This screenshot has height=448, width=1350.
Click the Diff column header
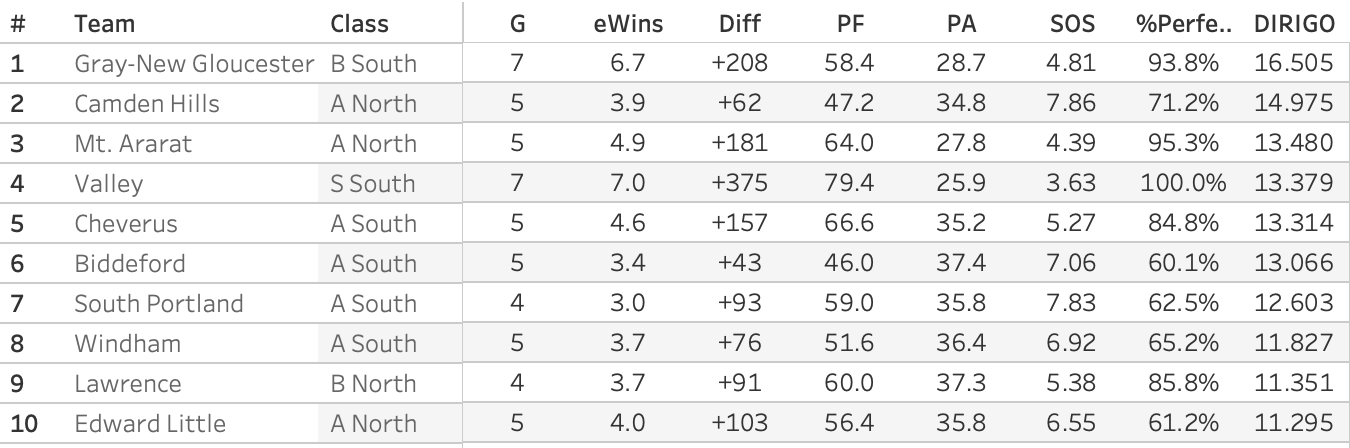[739, 23]
